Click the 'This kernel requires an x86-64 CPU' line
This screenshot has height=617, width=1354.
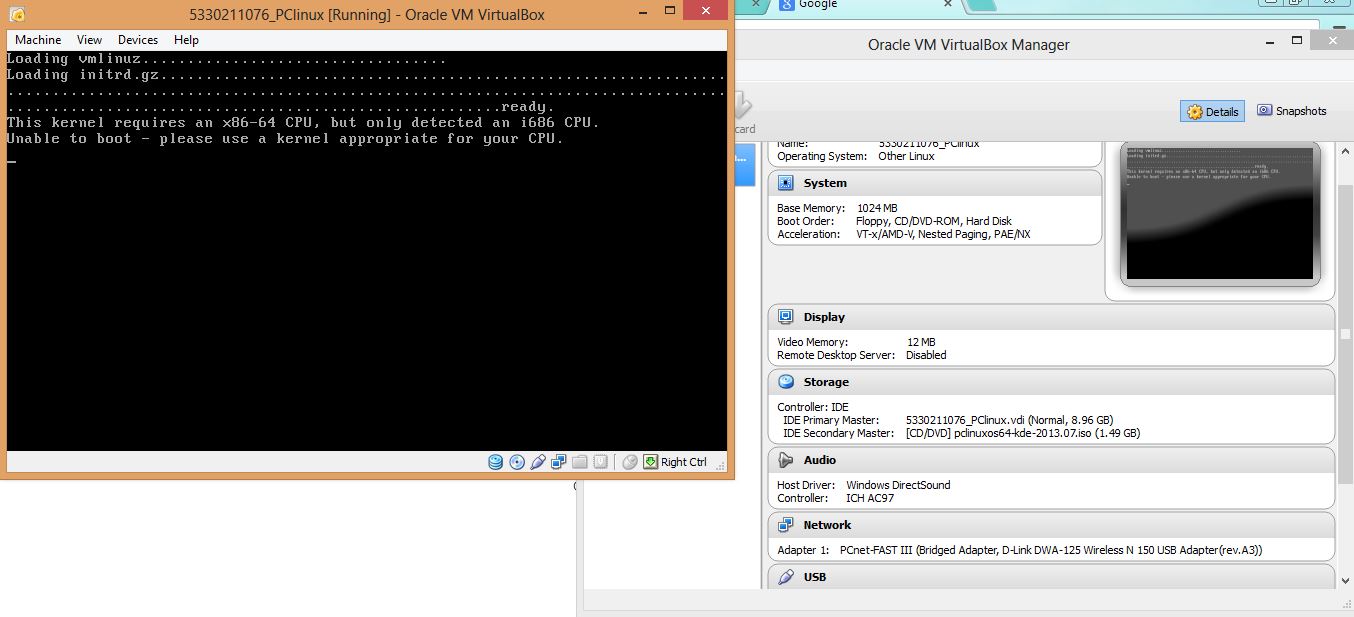303,122
